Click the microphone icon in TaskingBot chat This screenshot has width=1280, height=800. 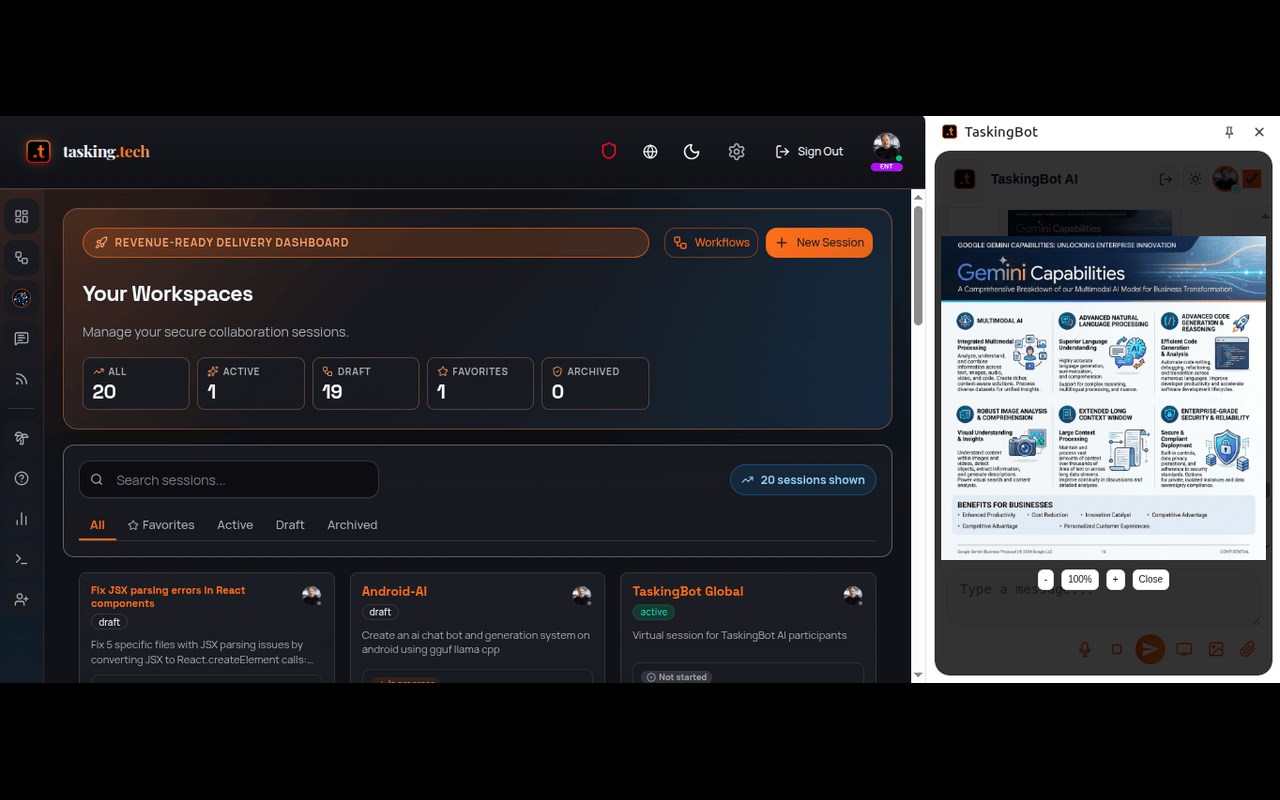[x=1085, y=650]
